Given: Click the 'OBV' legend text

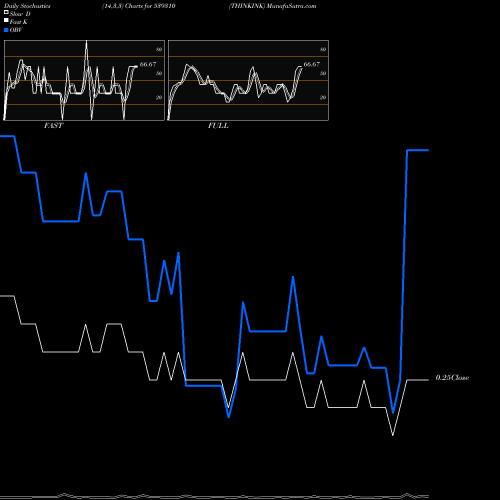Looking at the screenshot, I should tap(16, 30).
